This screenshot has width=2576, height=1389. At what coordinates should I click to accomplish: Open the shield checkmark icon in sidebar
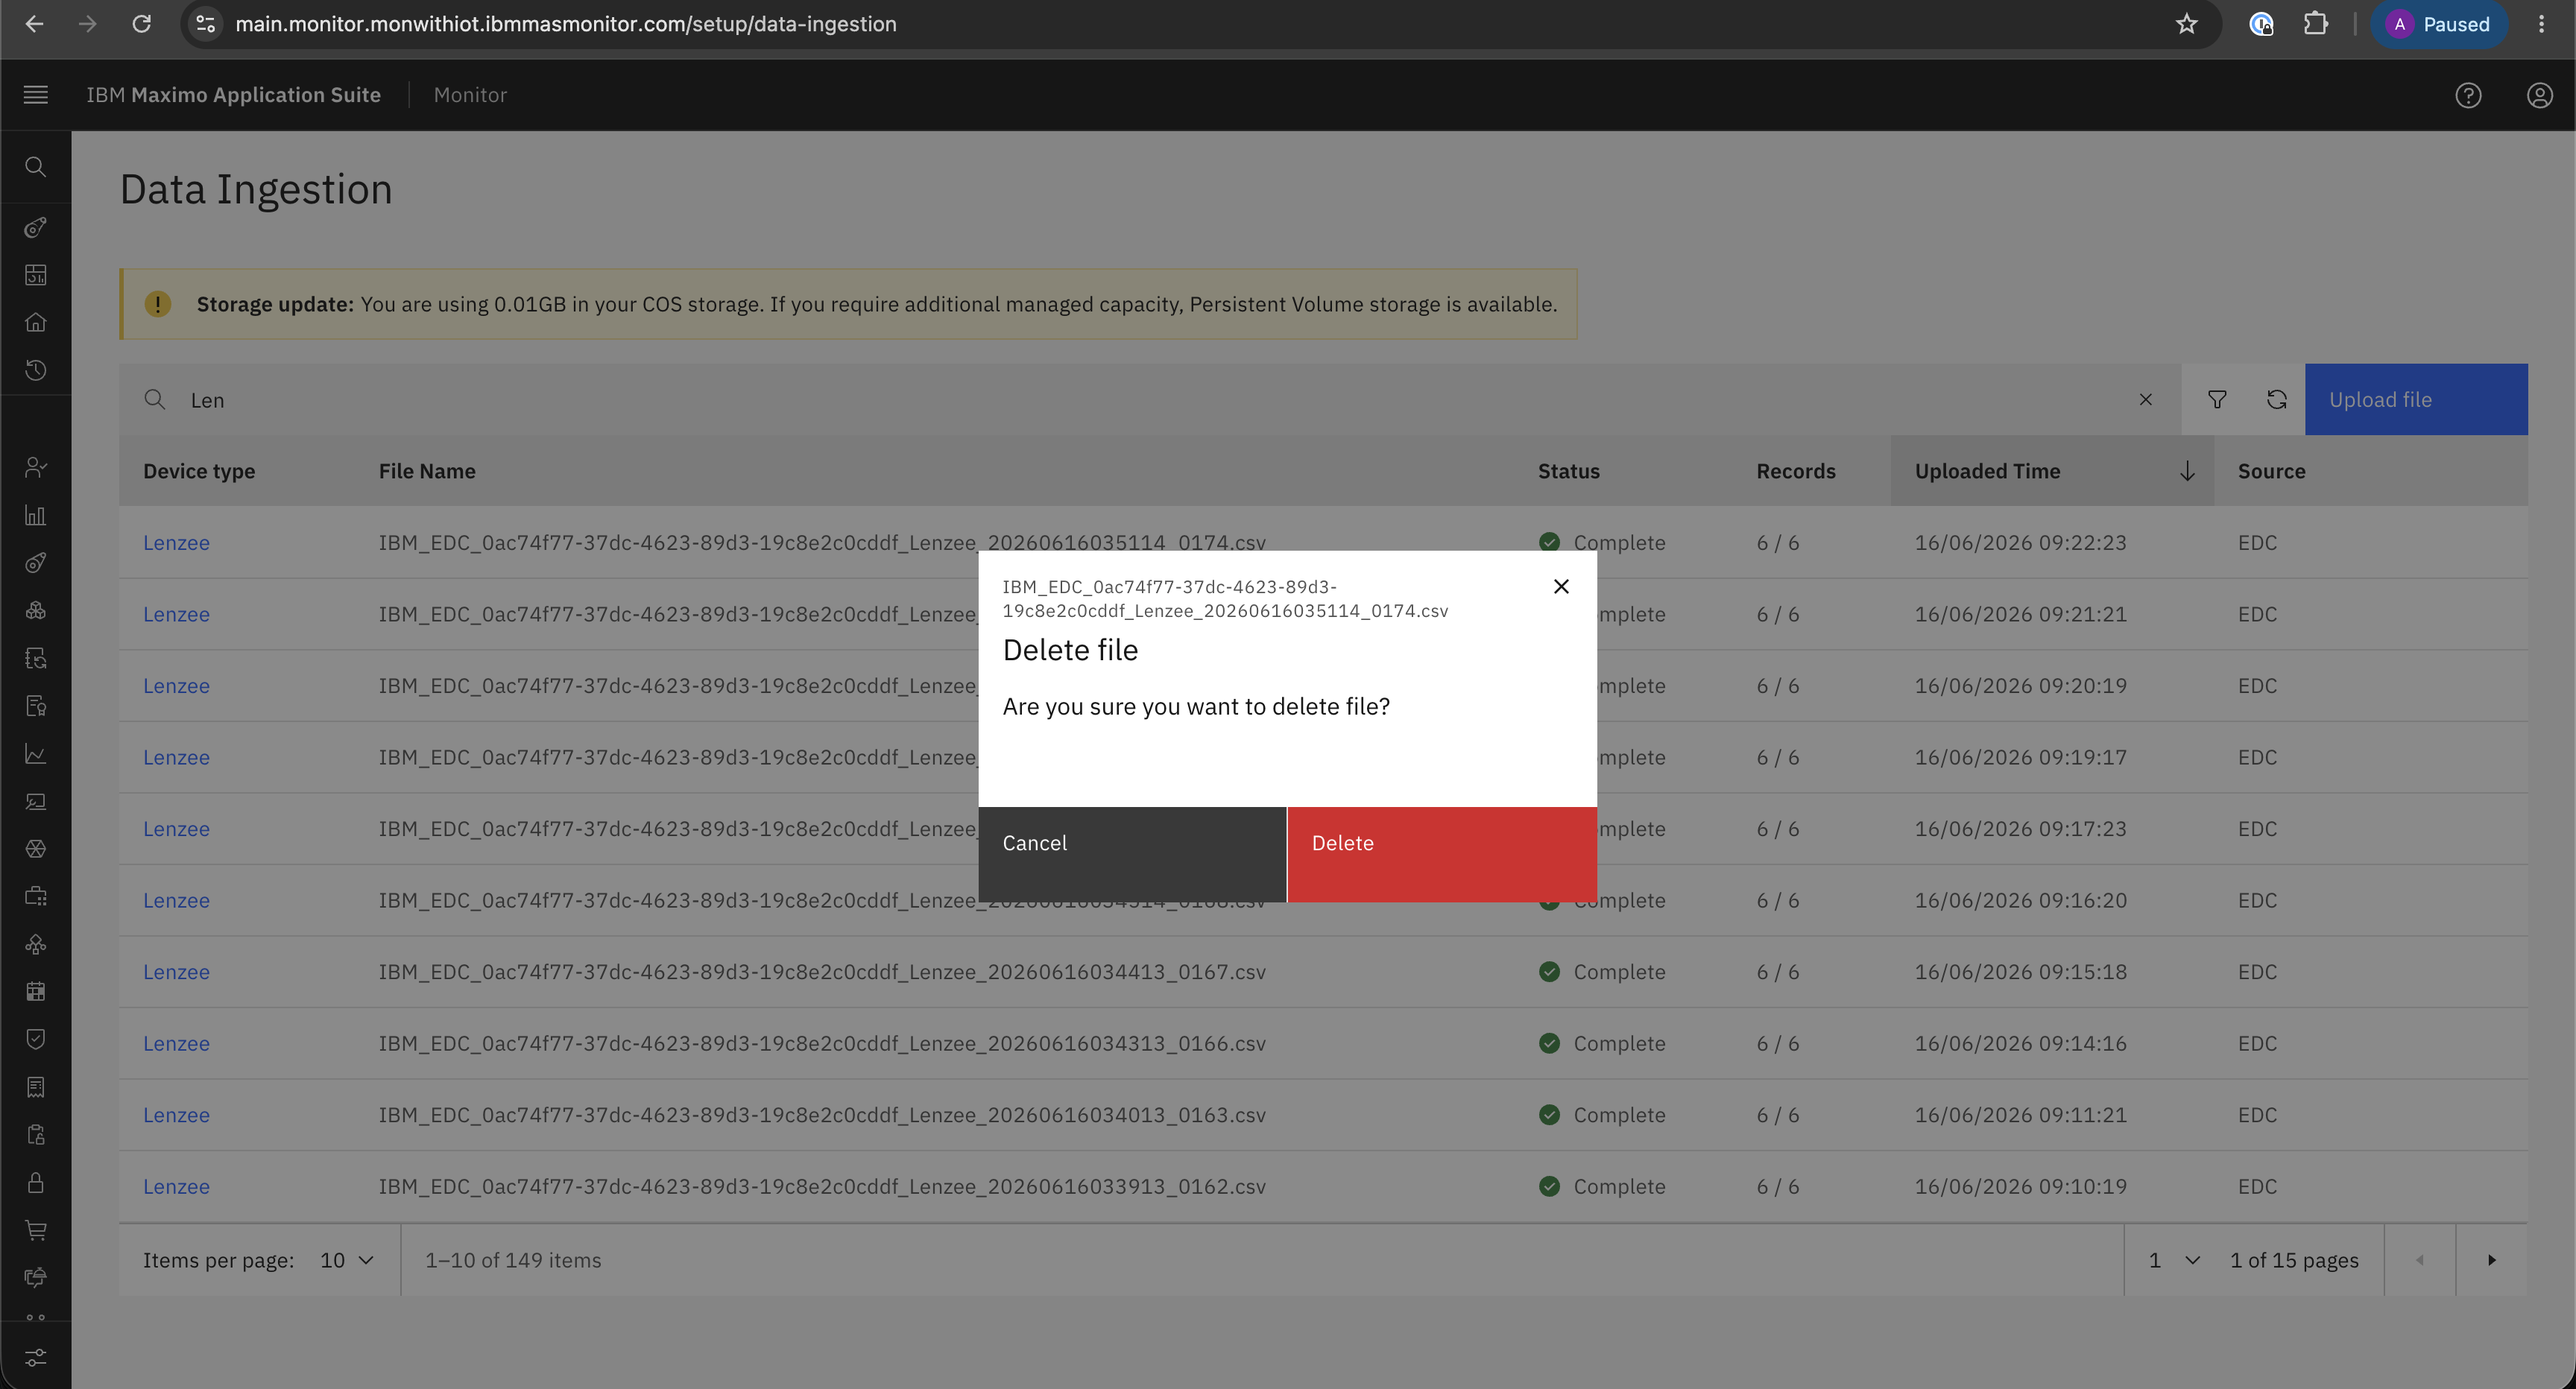point(36,1039)
